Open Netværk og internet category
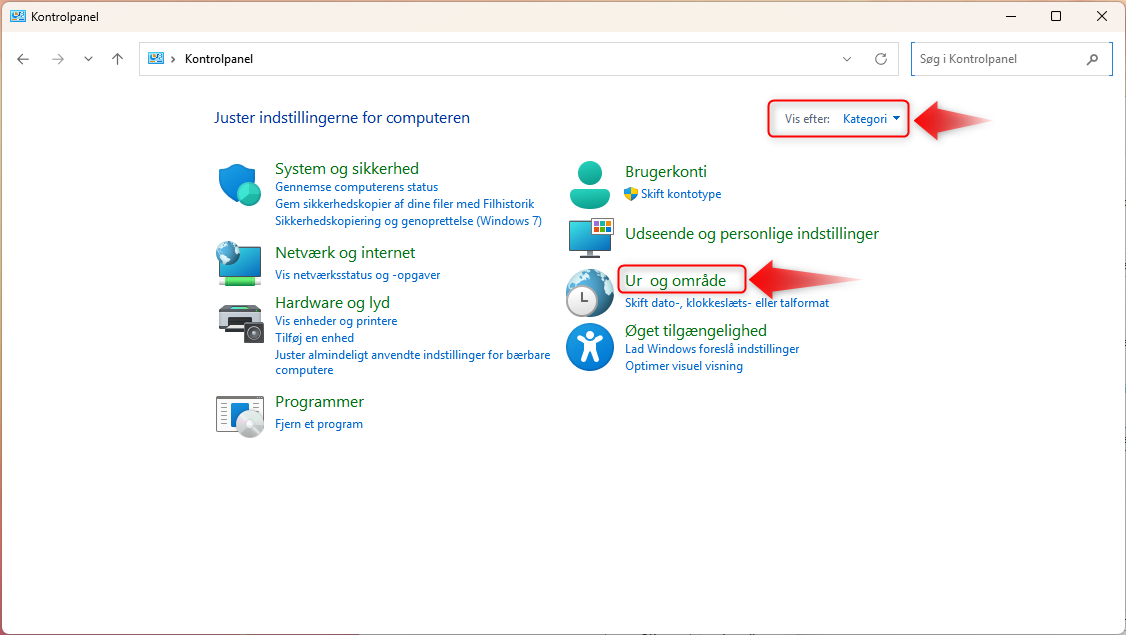1126x635 pixels. (x=345, y=253)
